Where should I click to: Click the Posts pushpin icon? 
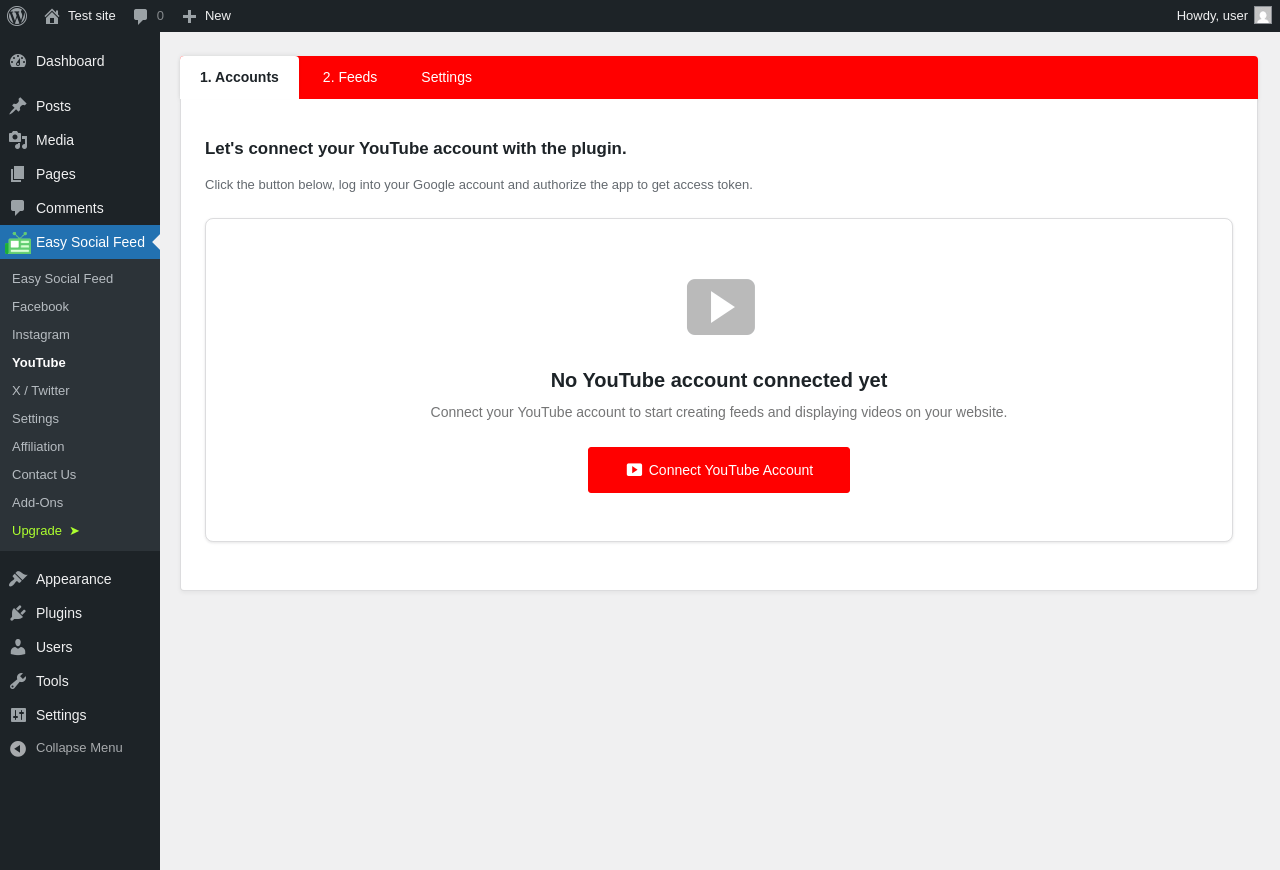[18, 106]
